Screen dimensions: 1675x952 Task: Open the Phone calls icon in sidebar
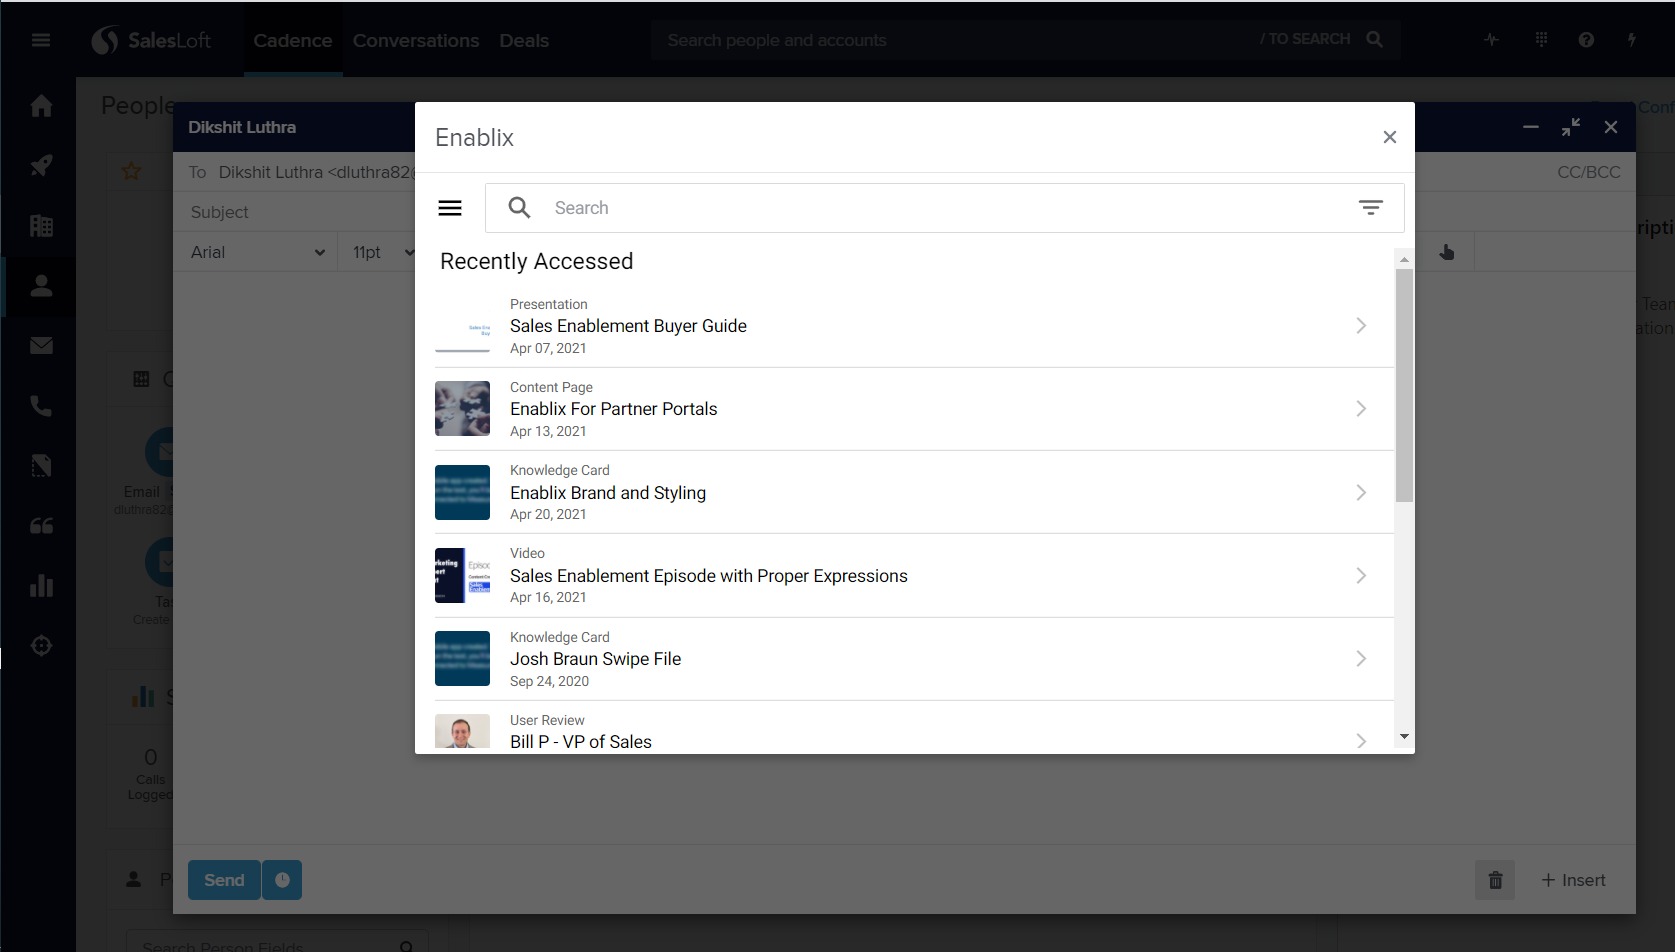[x=41, y=406]
